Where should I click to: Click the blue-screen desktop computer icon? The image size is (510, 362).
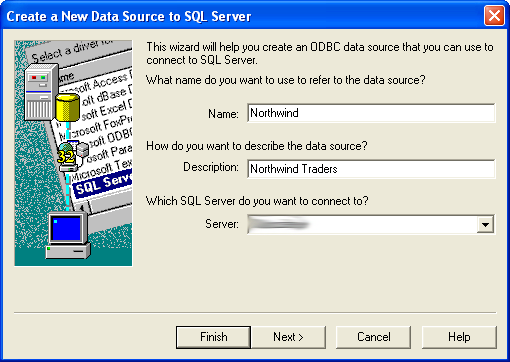(x=68, y=235)
